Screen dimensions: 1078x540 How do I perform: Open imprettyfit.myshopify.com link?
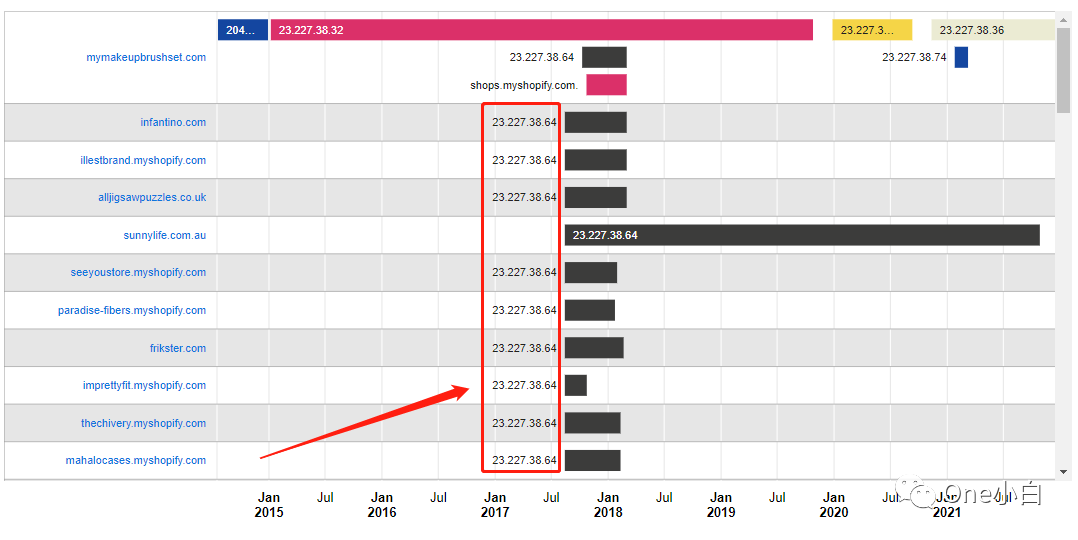pyautogui.click(x=144, y=385)
